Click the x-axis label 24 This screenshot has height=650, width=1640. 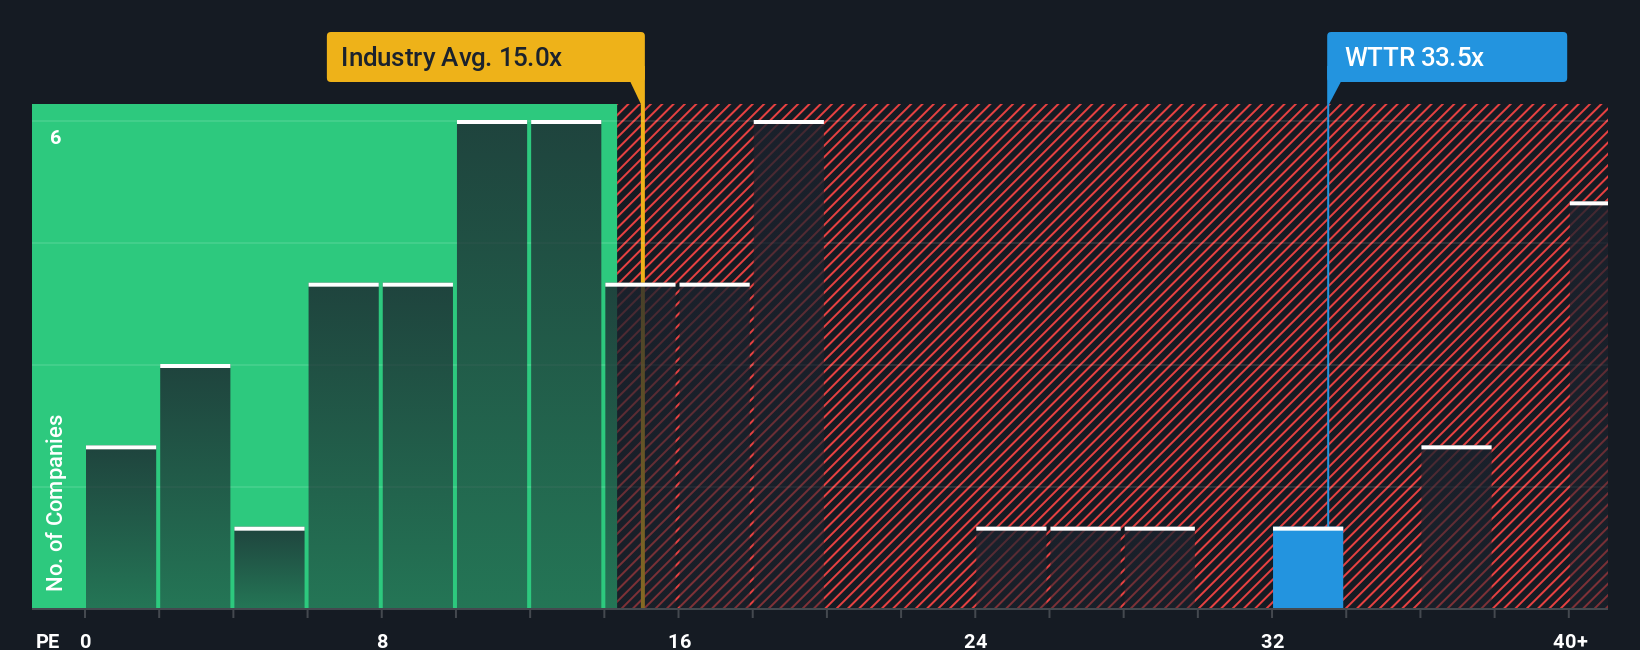(x=976, y=640)
